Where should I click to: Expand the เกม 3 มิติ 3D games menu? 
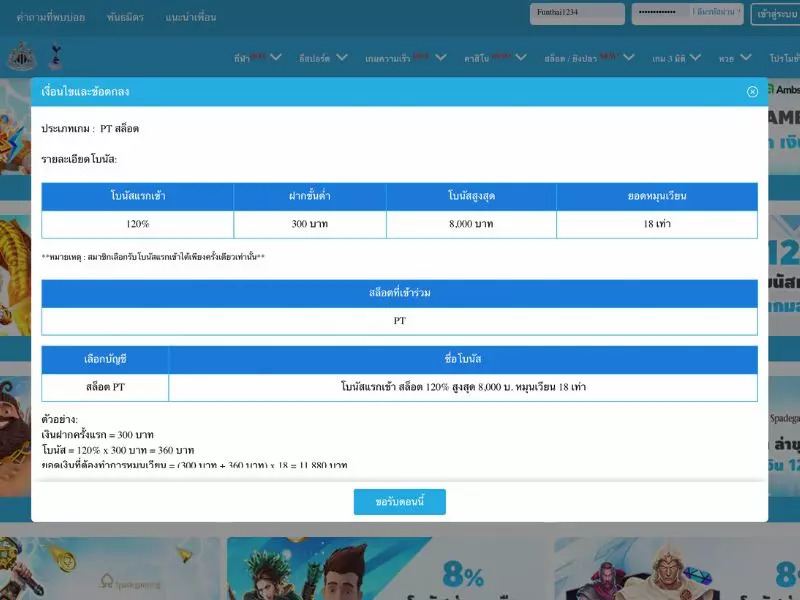pyautogui.click(x=677, y=58)
